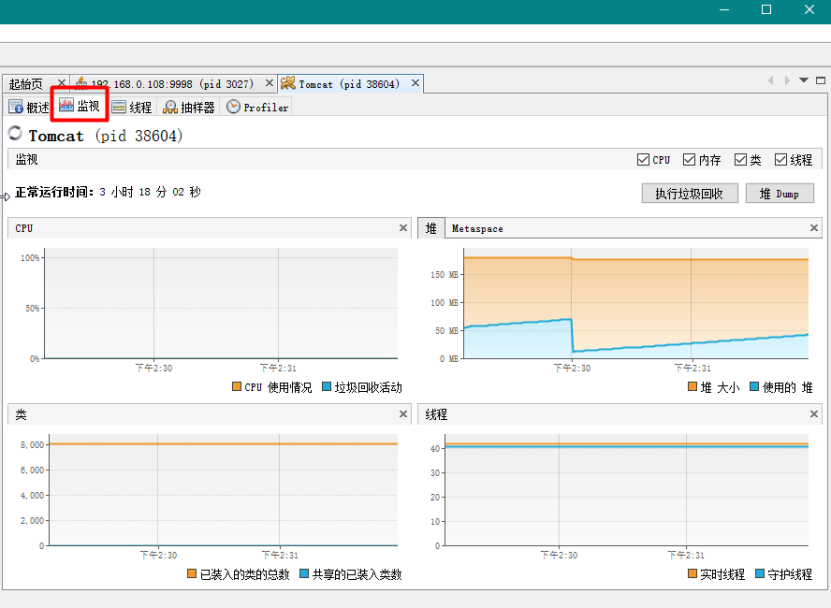
Task: Click the 使用的 堆 blue legend swatch
Action: point(754,387)
